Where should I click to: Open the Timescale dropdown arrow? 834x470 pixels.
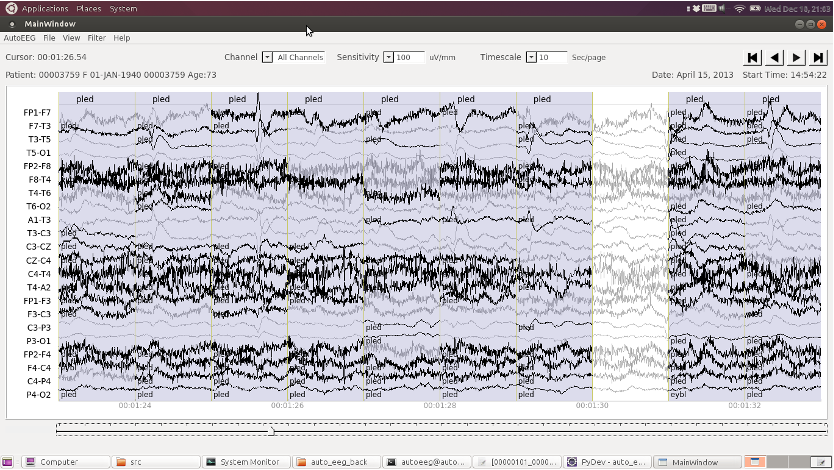click(x=531, y=57)
